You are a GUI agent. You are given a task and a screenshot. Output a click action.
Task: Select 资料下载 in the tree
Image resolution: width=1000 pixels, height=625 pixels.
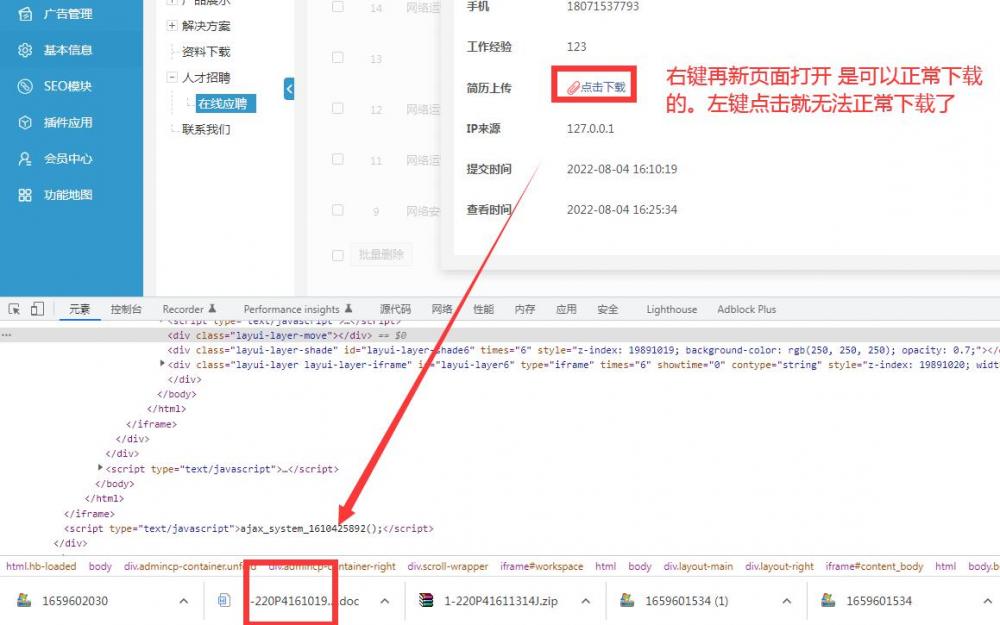pyautogui.click(x=206, y=52)
